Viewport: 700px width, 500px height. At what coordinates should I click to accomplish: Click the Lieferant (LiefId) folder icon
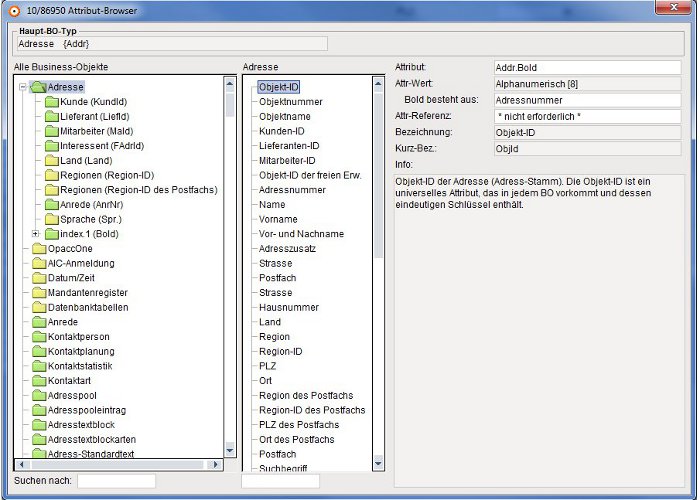click(52, 117)
